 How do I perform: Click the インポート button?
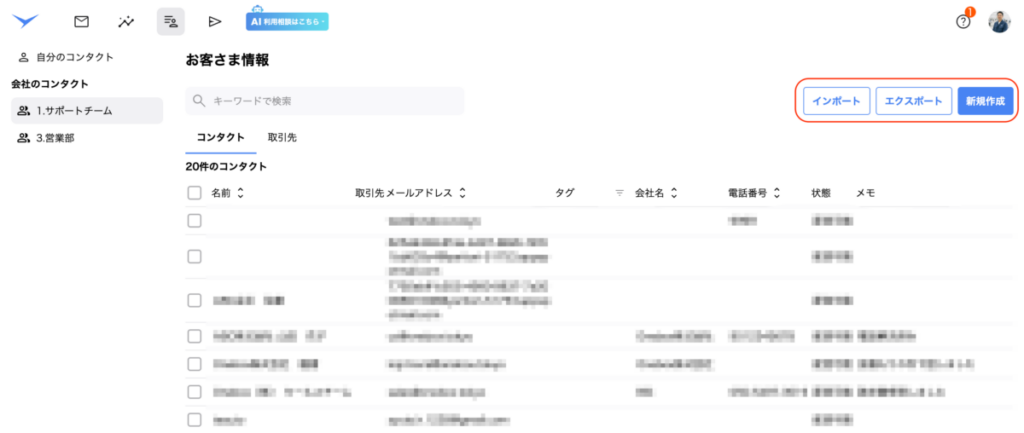point(836,101)
